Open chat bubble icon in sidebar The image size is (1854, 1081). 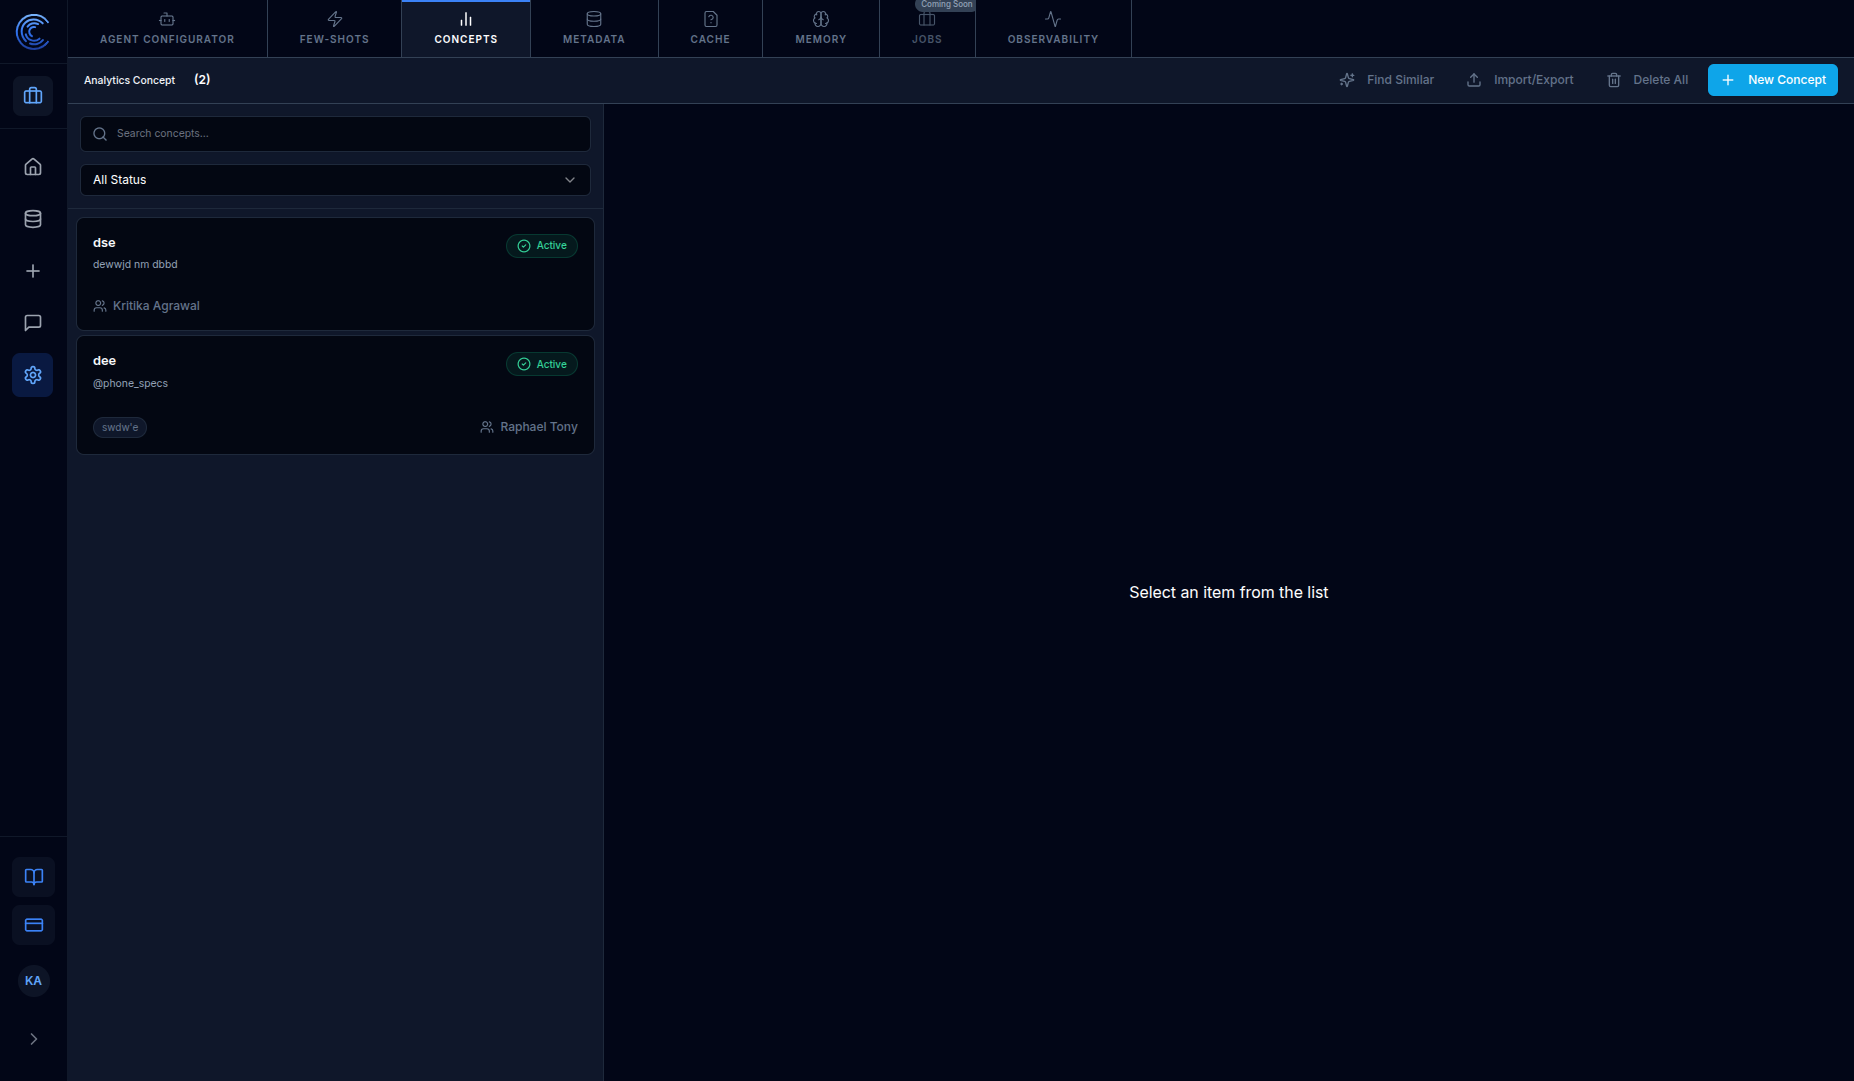click(33, 323)
